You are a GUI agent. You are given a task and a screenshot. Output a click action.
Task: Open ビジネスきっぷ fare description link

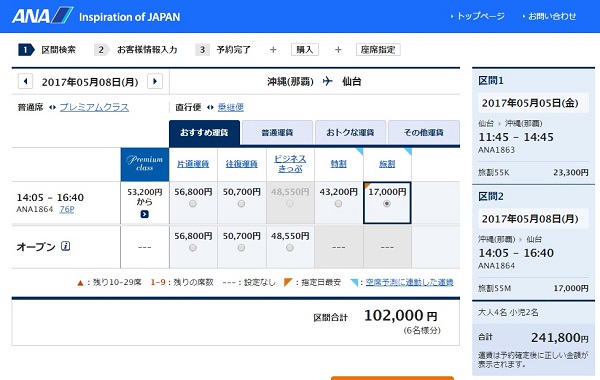pyautogui.click(x=290, y=164)
